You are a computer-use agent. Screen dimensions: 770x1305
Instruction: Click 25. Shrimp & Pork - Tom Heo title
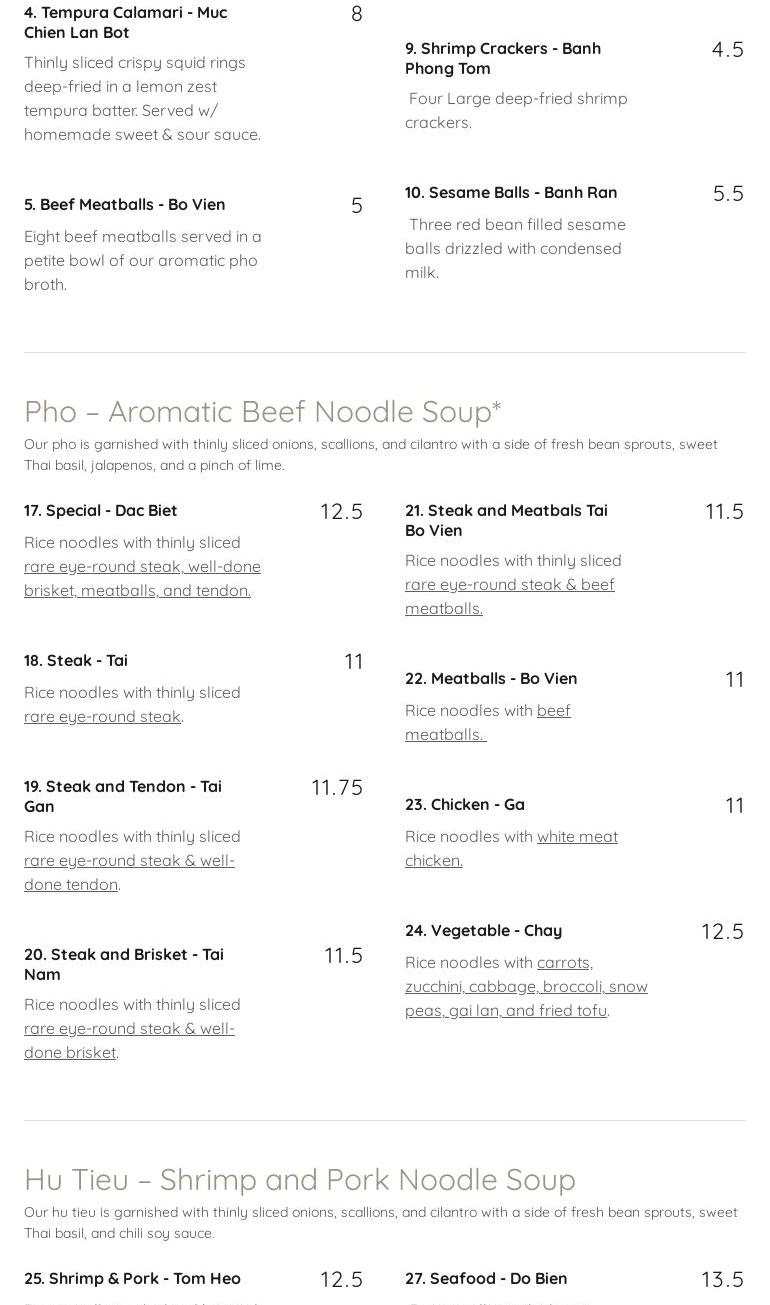point(132,1278)
